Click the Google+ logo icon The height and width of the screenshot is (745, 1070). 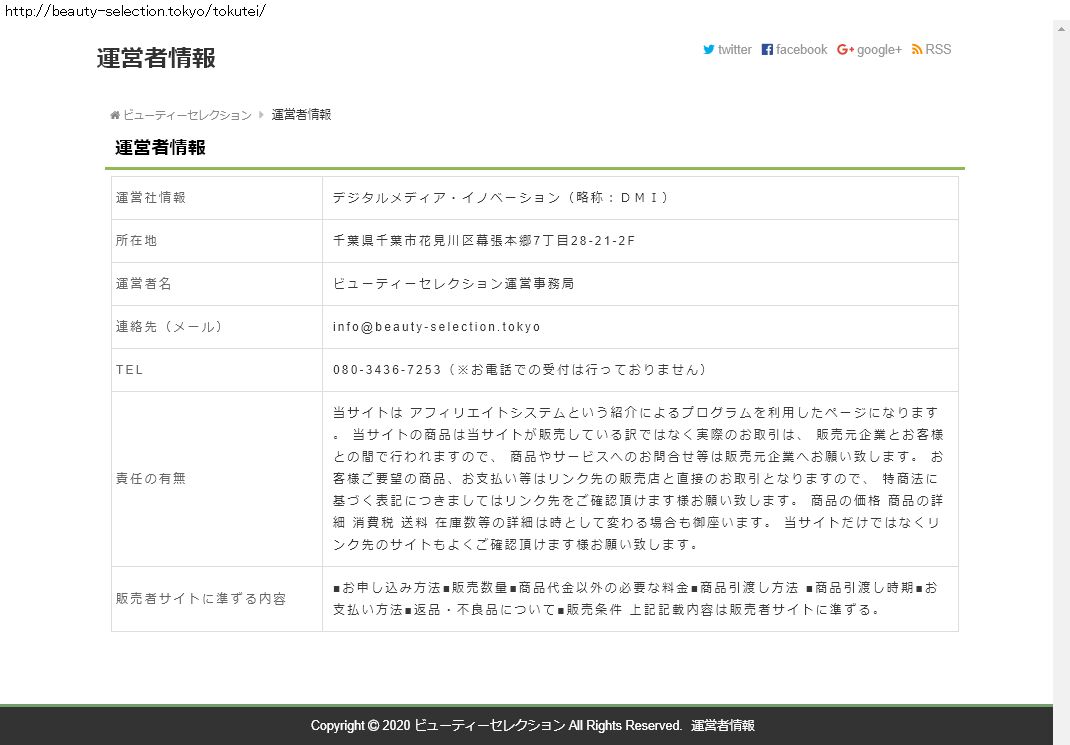[x=845, y=49]
